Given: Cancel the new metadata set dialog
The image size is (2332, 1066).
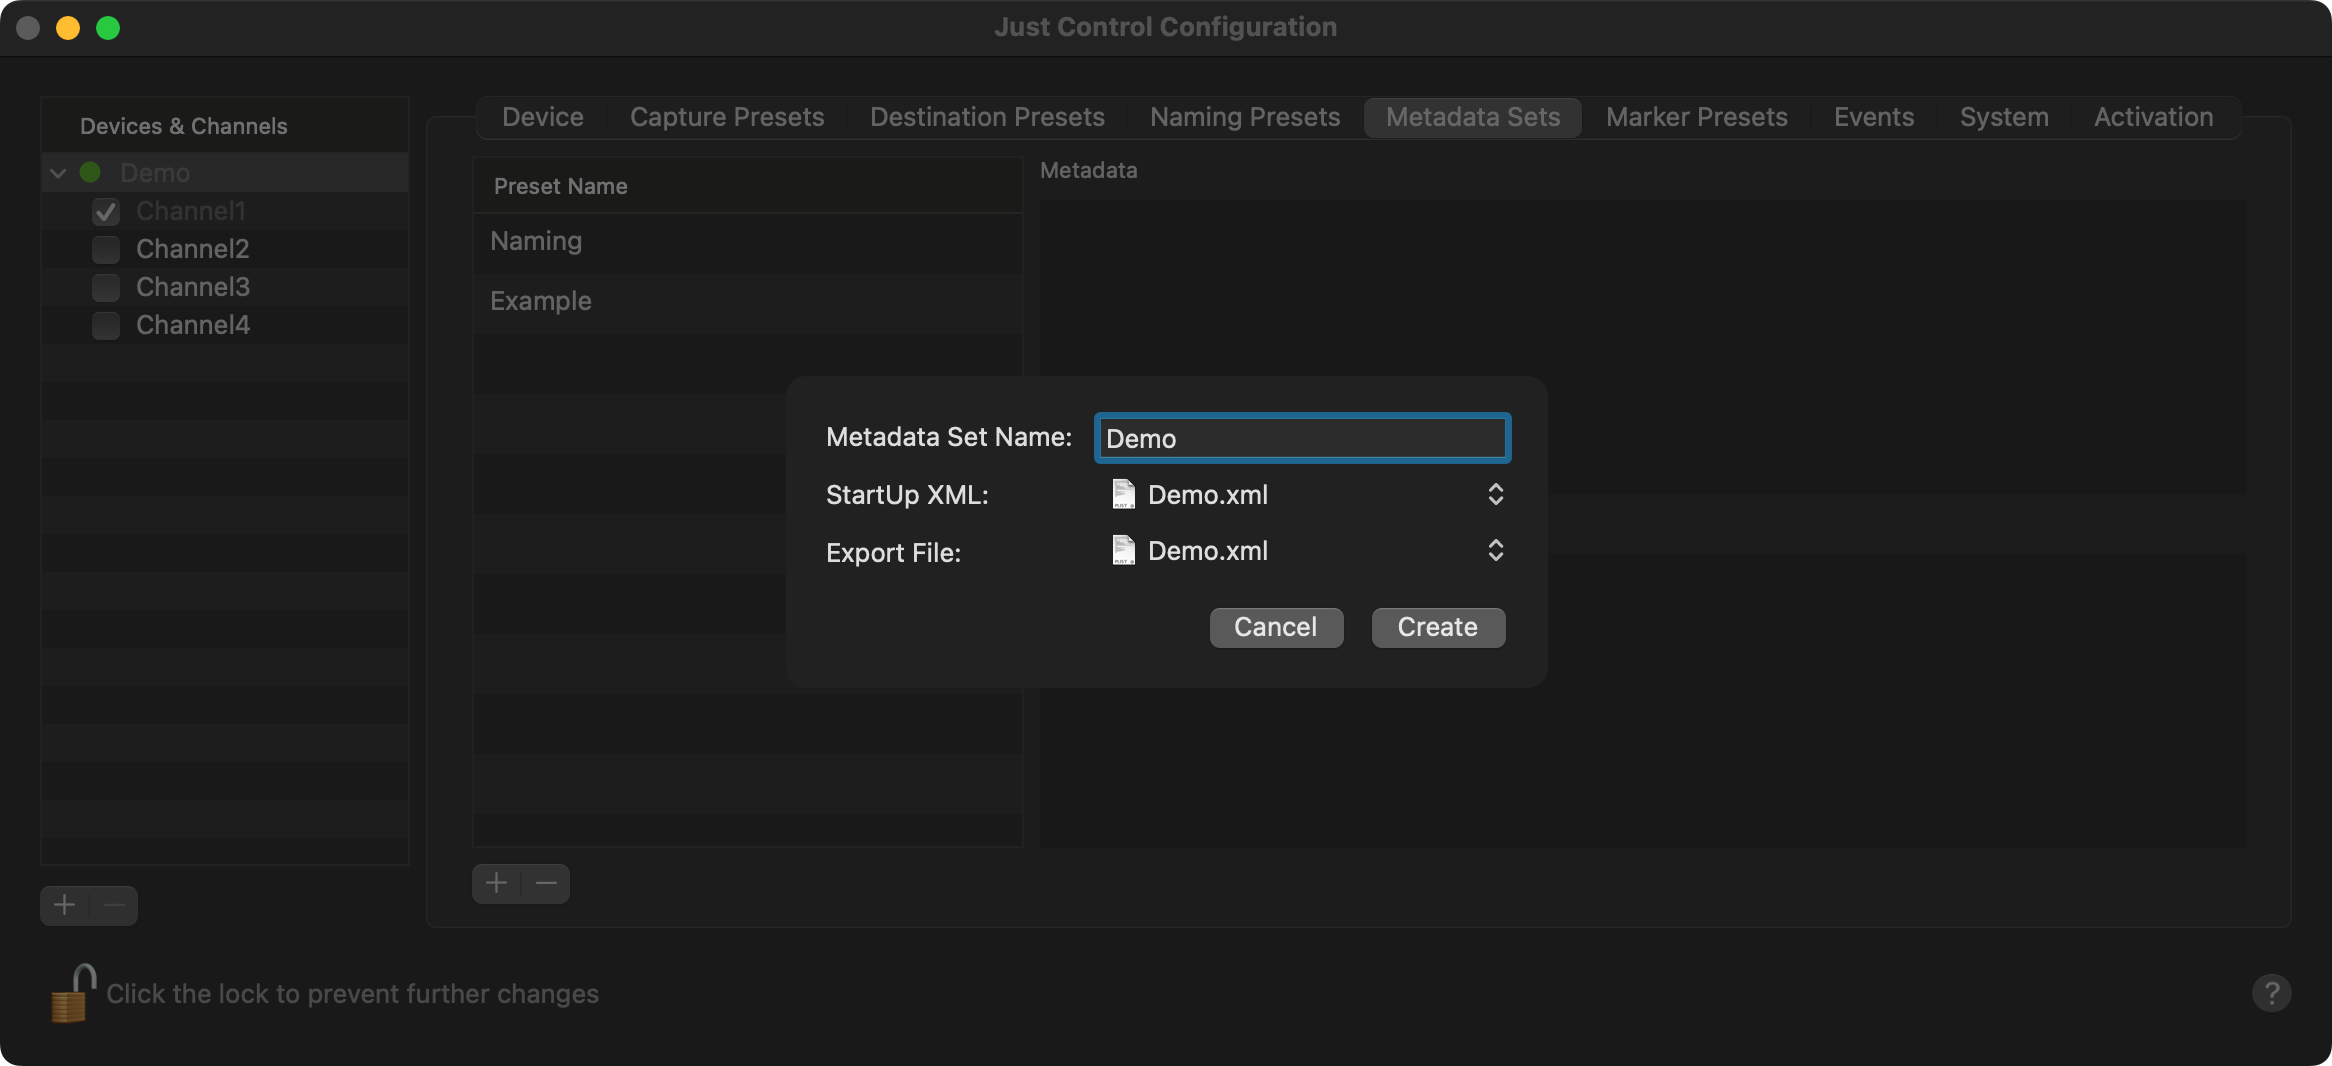Looking at the screenshot, I should point(1276,627).
